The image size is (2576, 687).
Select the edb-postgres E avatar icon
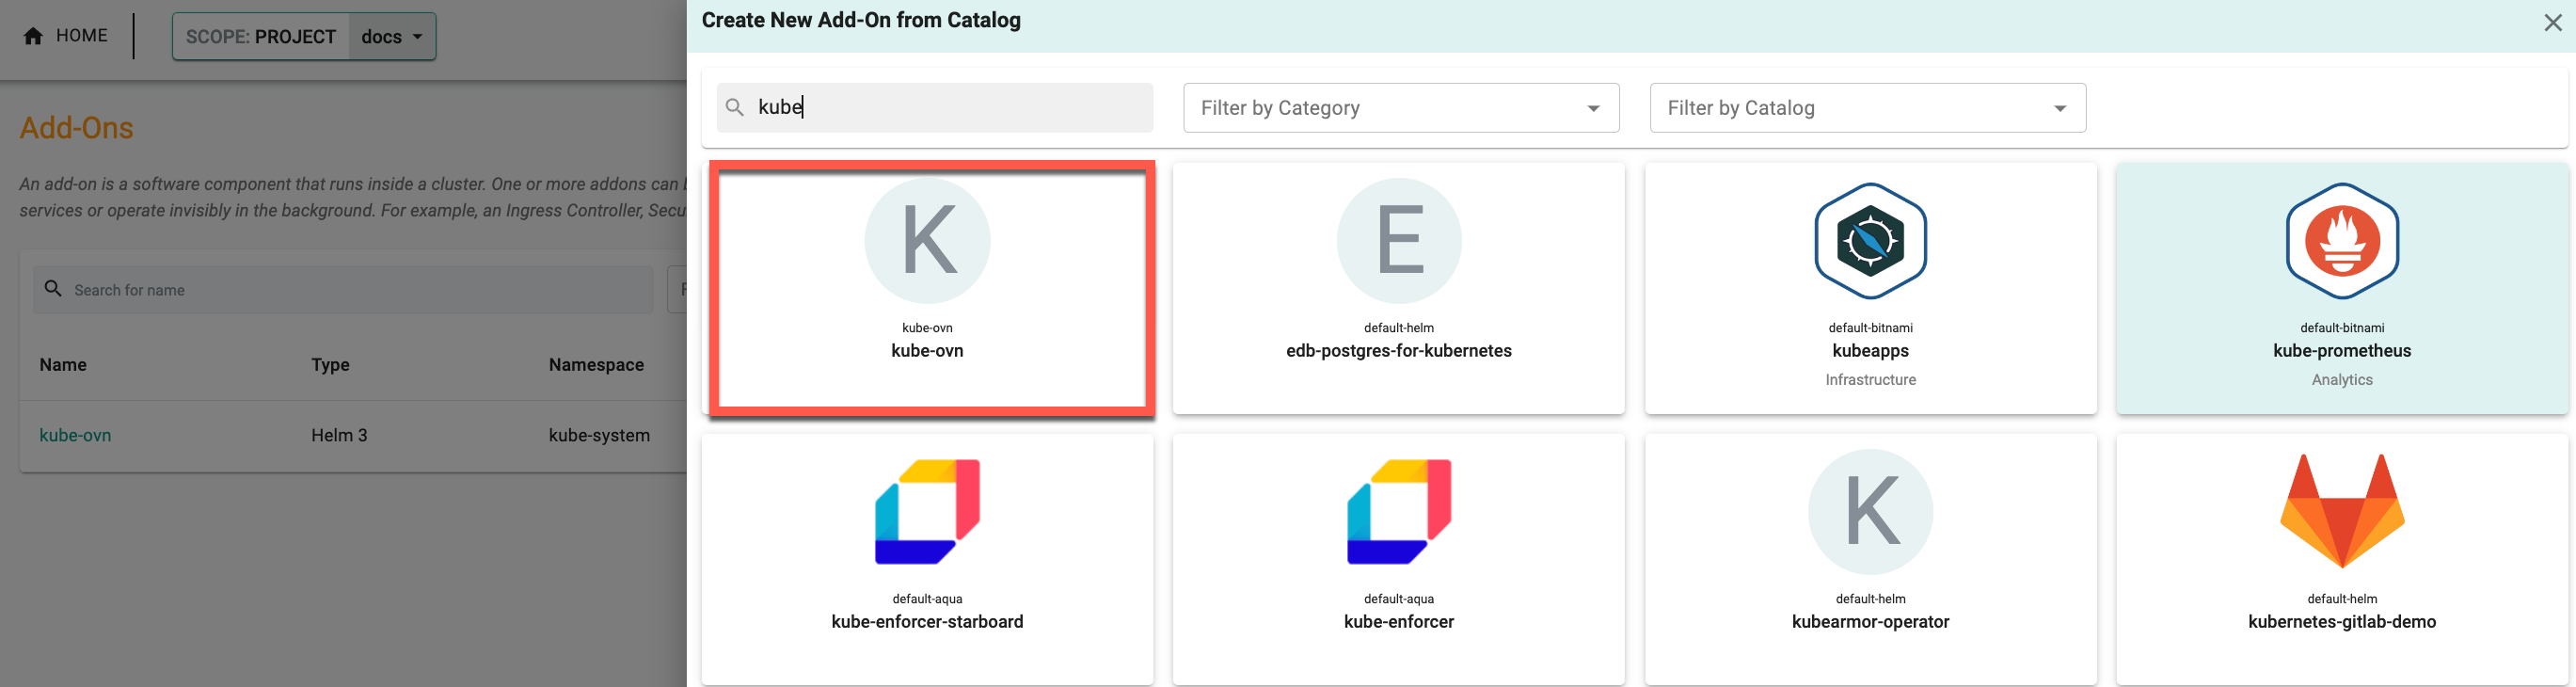(1399, 240)
